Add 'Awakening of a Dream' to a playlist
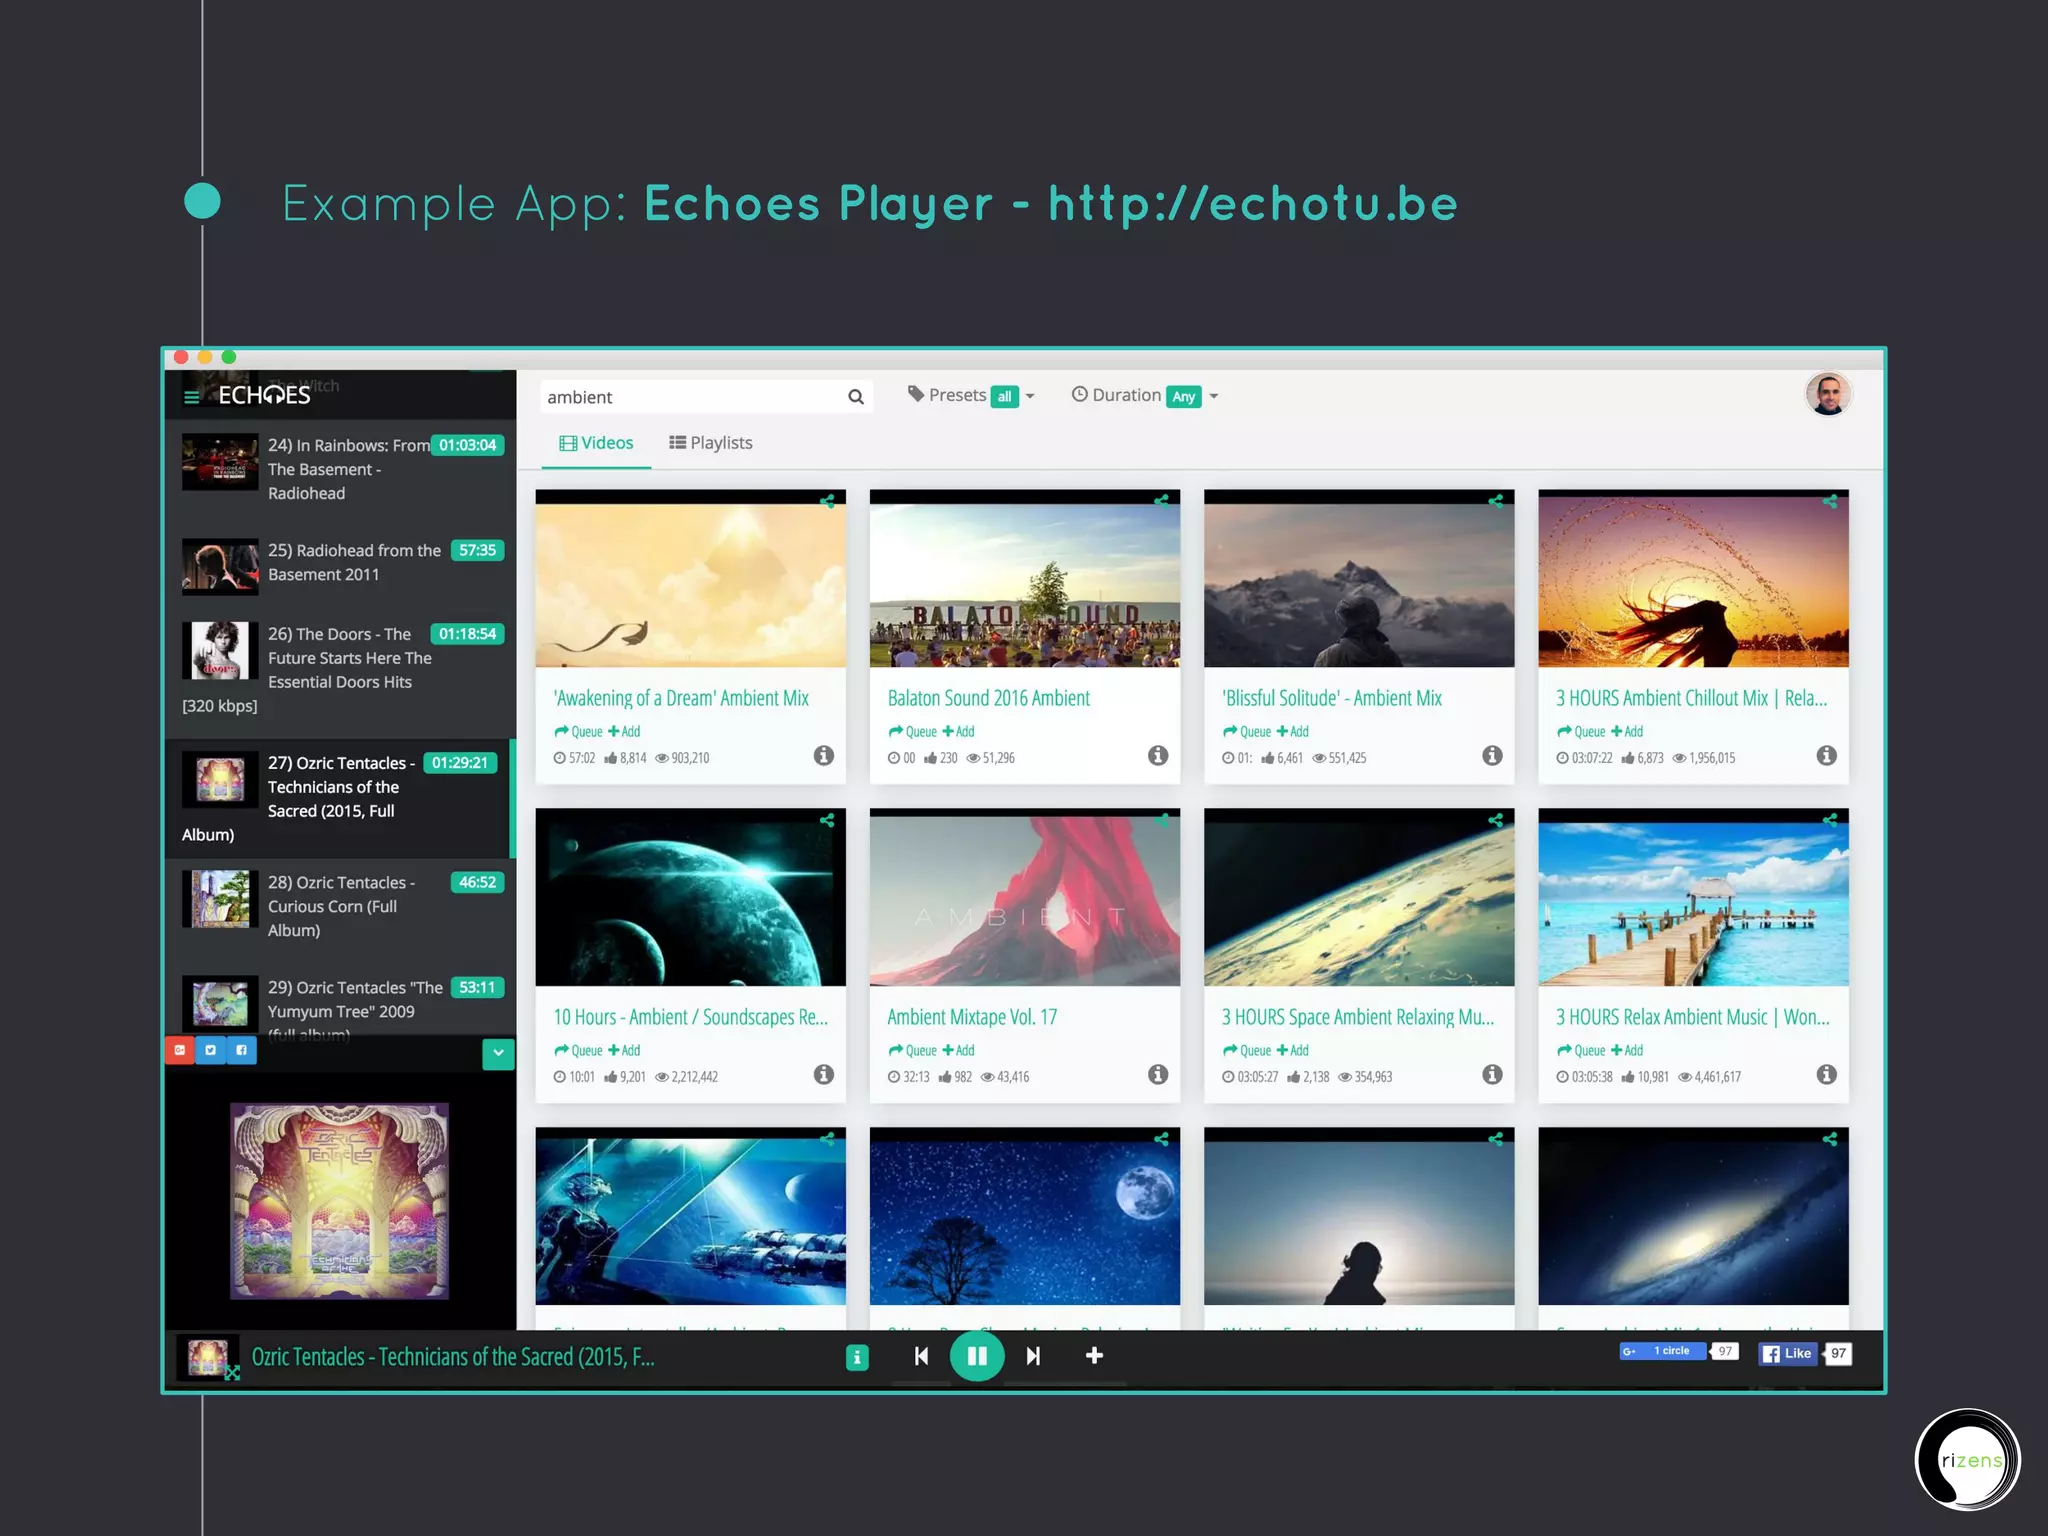This screenshot has width=2048, height=1536. click(x=624, y=732)
